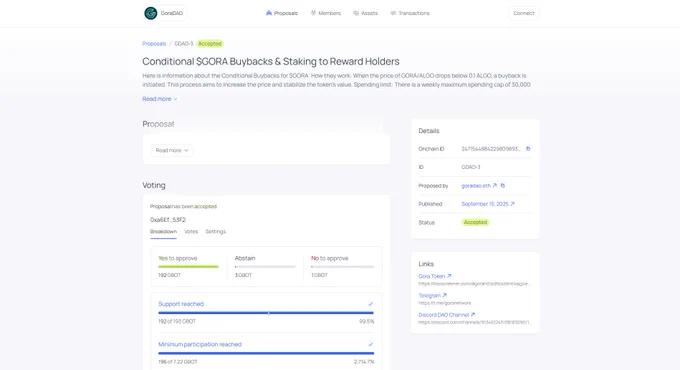Switch to the Settings tab
The image size is (680, 370).
[x=216, y=232]
